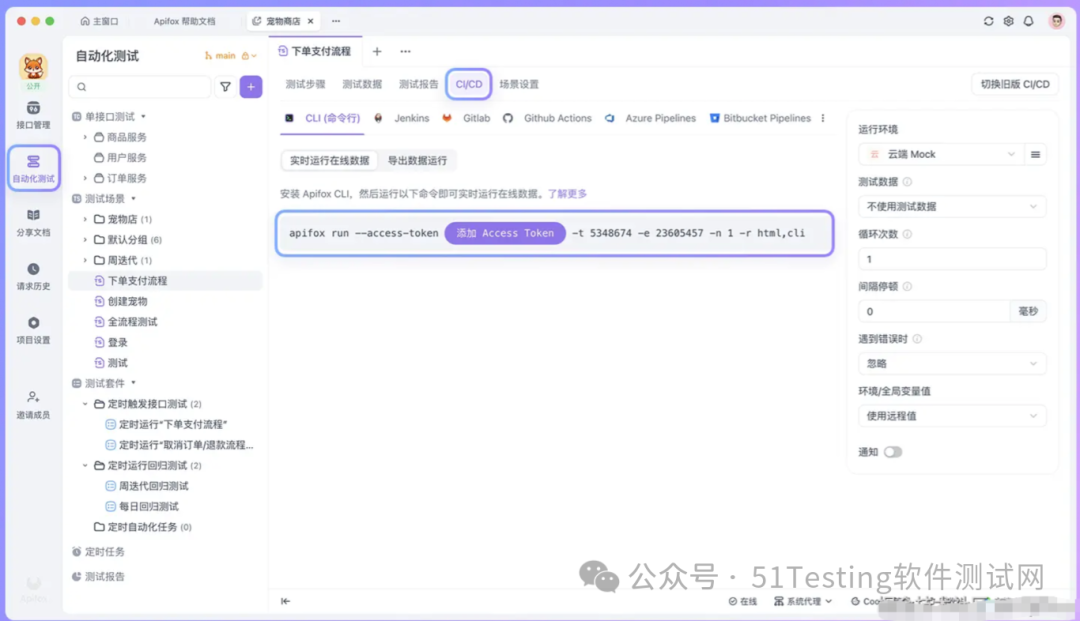The image size is (1080, 621).
Task: Click 测试数据 info icon
Action: (907, 182)
